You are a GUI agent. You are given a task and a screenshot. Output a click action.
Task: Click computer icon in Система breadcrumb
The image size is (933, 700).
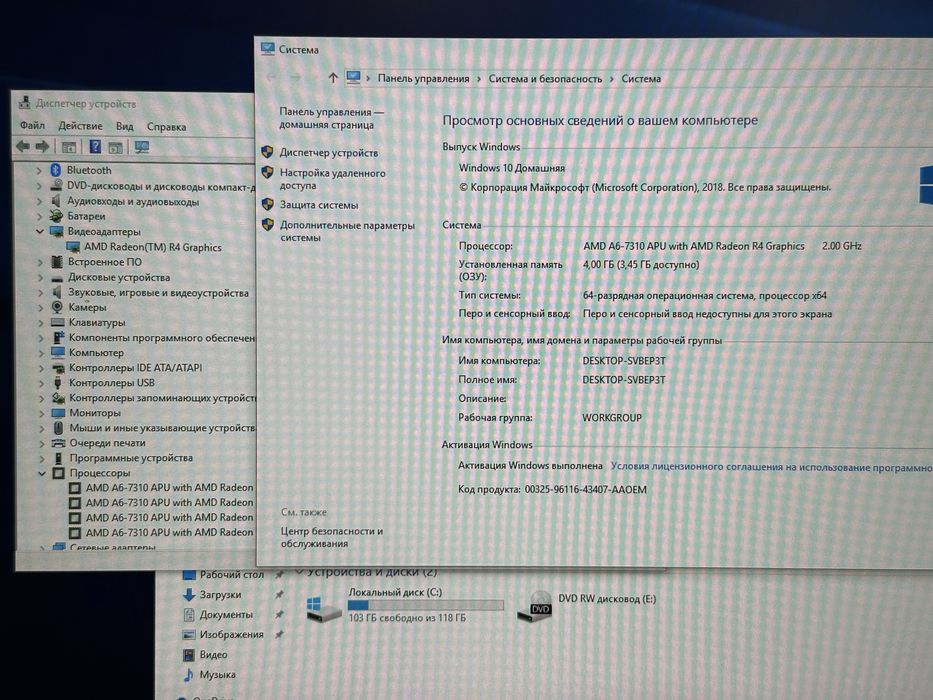pos(353,77)
